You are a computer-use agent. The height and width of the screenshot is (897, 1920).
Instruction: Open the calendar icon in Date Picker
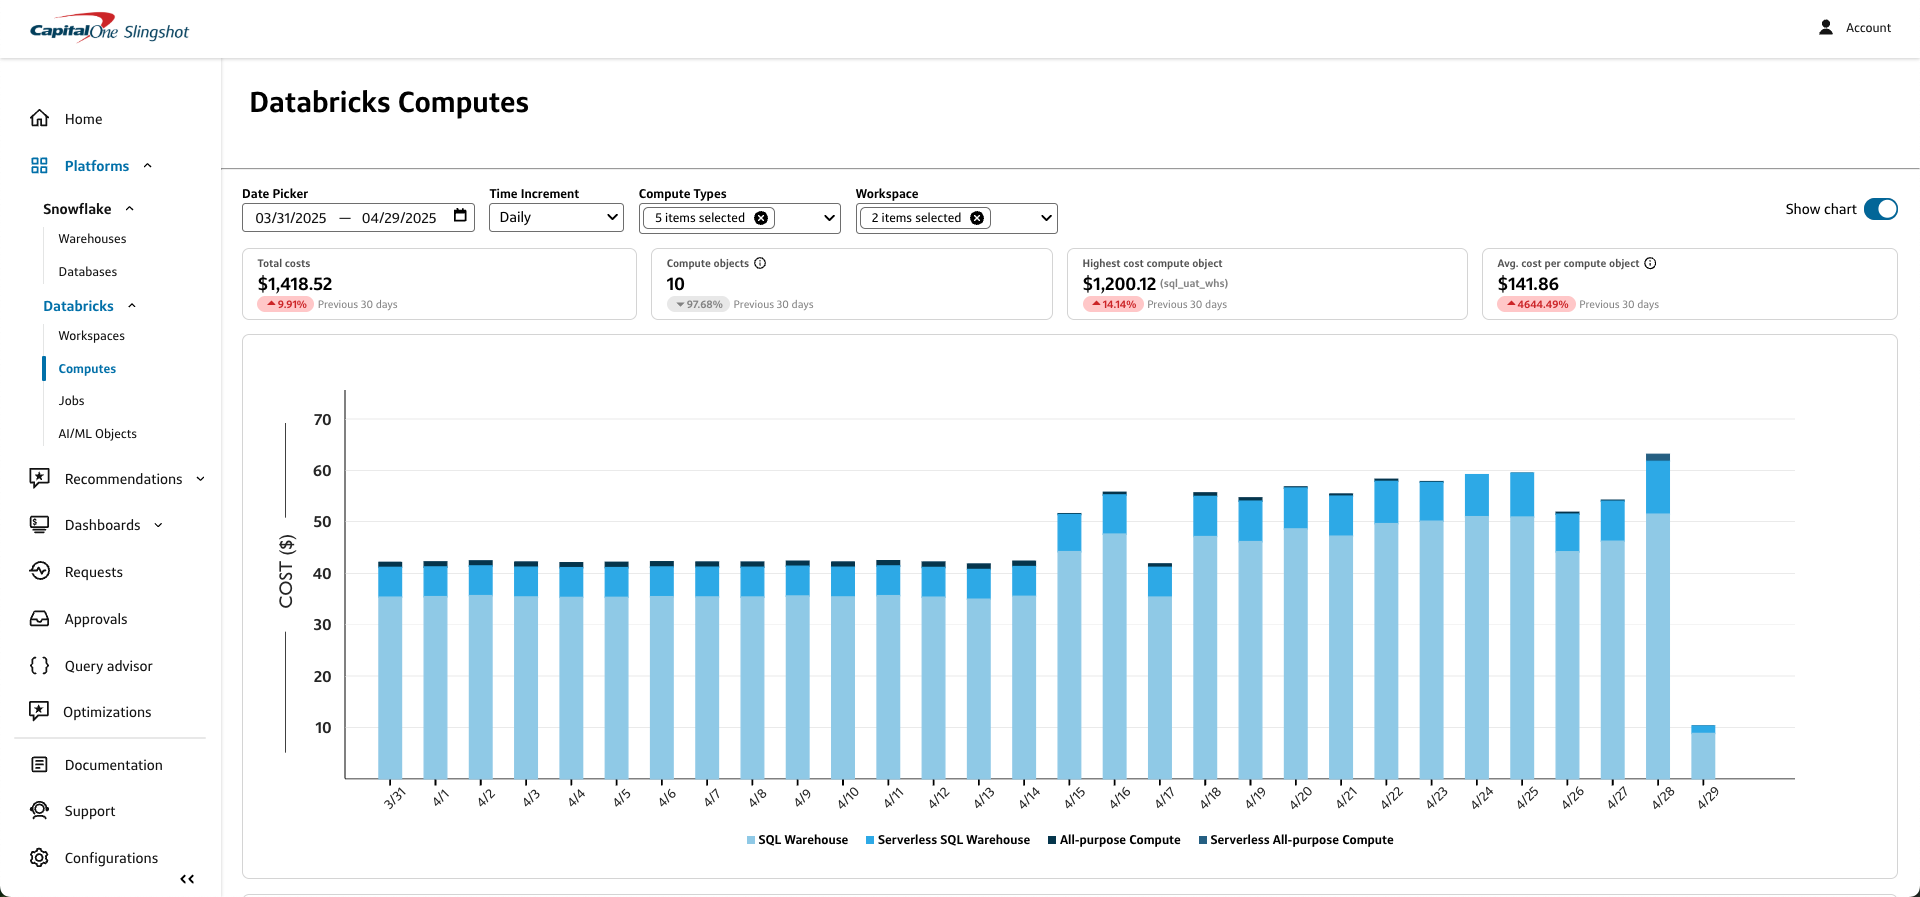coord(460,216)
